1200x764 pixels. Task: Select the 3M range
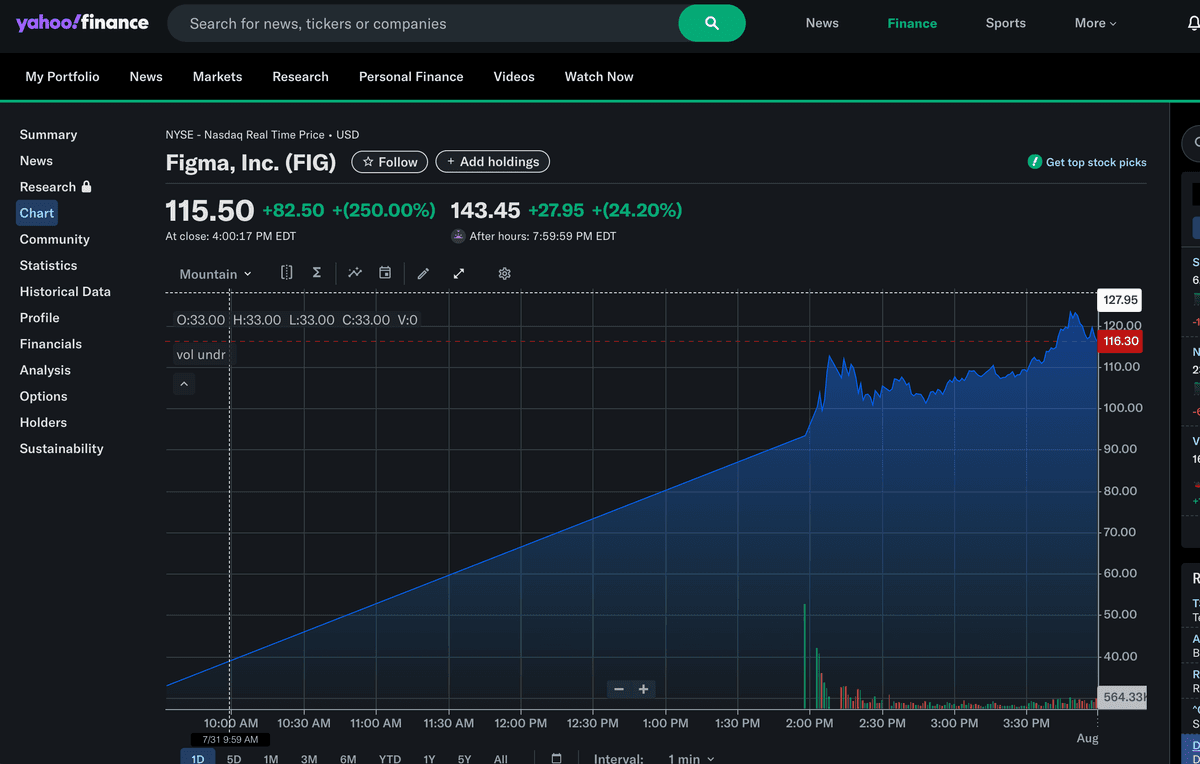(309, 759)
